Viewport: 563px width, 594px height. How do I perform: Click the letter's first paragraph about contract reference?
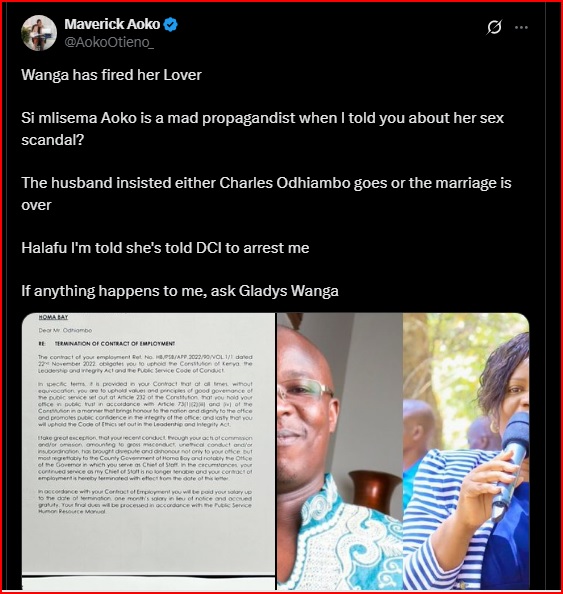pos(145,364)
